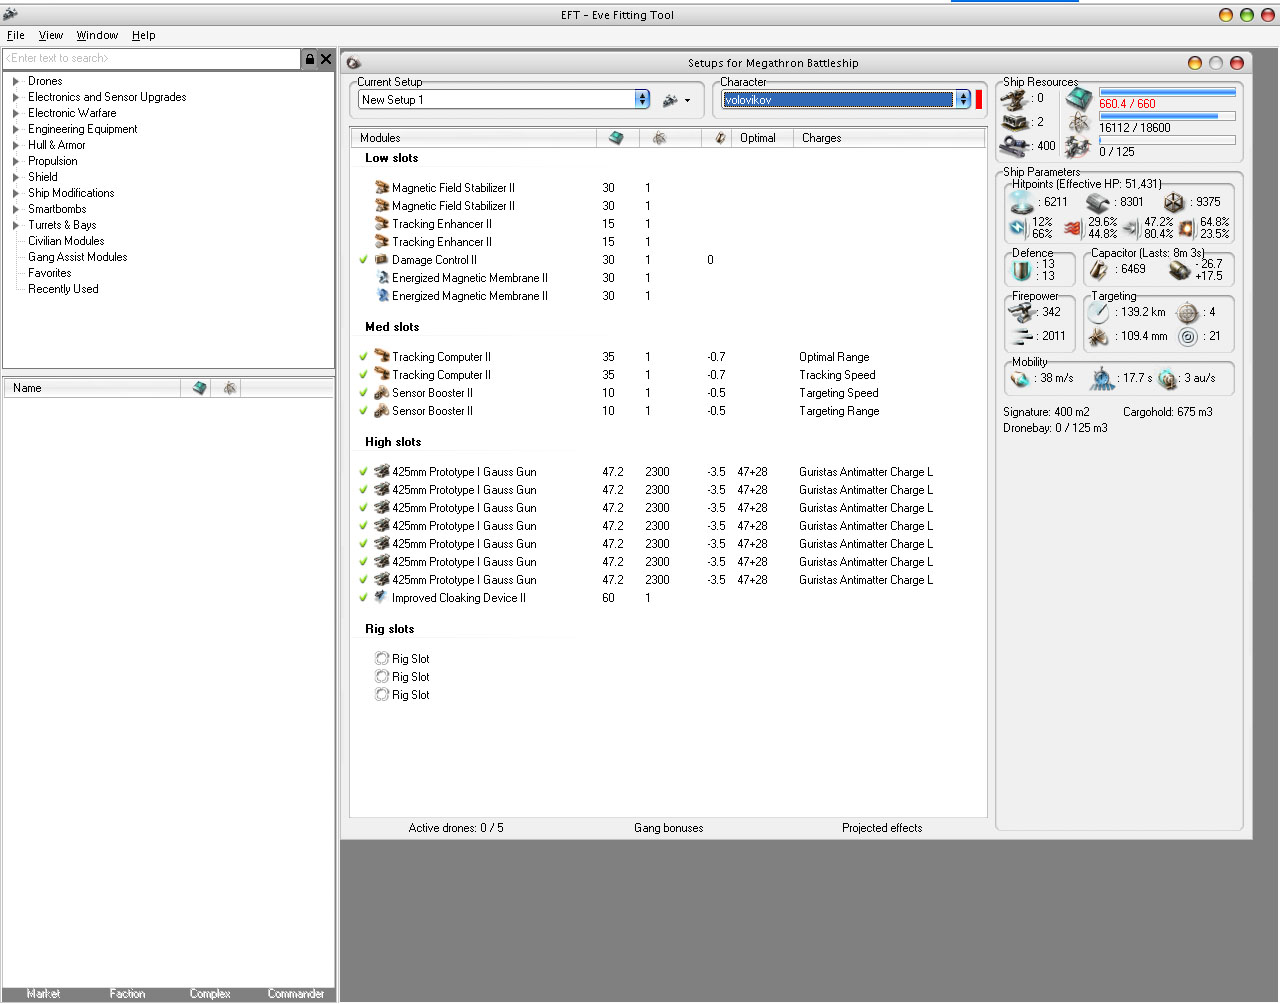The height and width of the screenshot is (1004, 1280).
Task: Toggle Improved Cloaking Device II checkmark
Action: tap(364, 598)
